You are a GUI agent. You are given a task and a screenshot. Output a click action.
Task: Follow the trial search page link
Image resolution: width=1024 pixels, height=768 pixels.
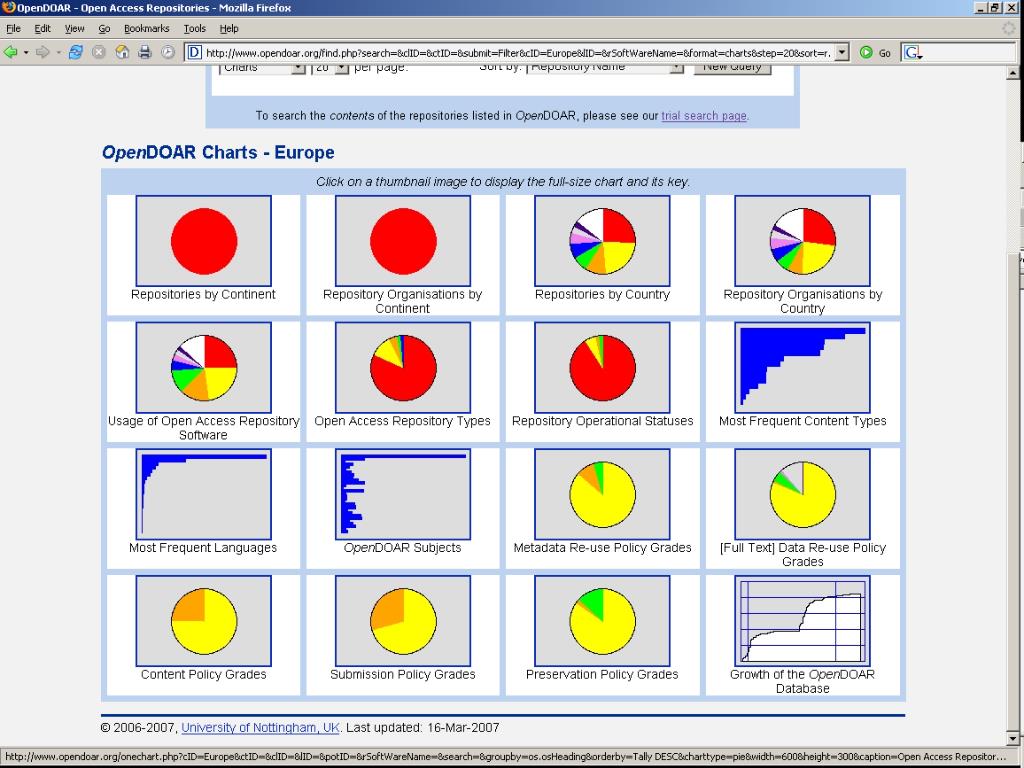[704, 116]
